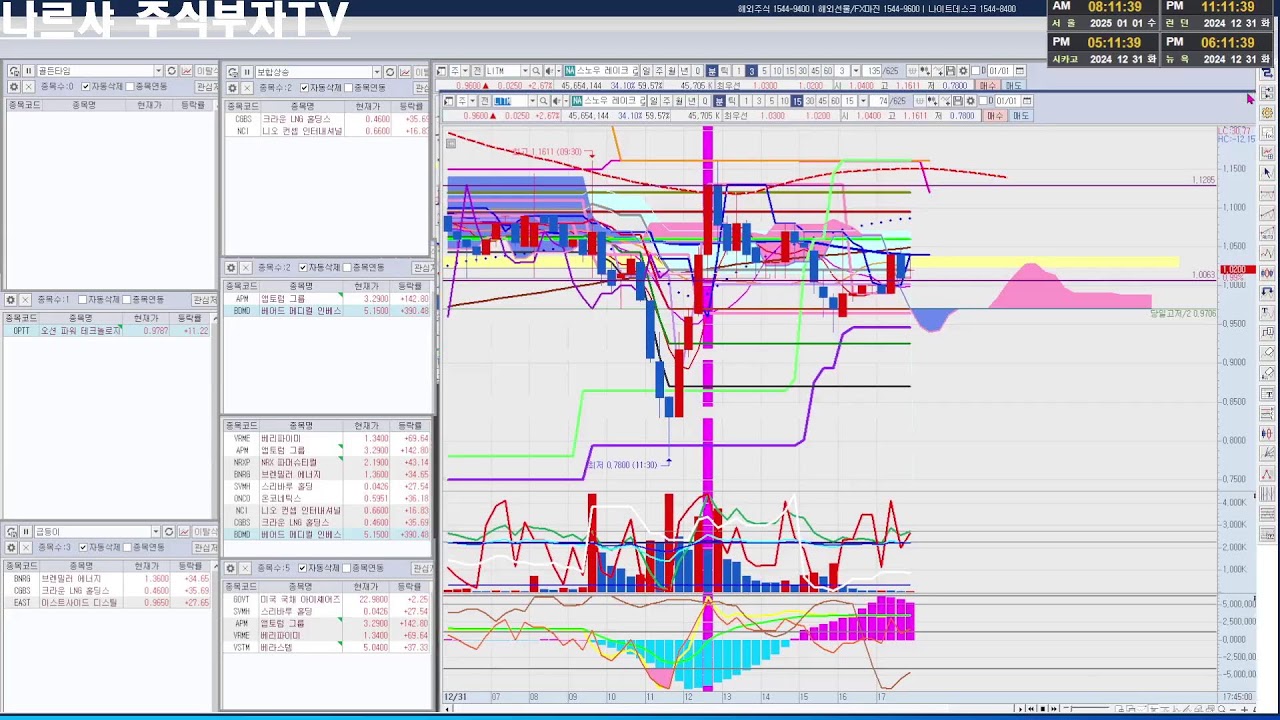Open LITM symbol dropdown in lower chart

[533, 101]
